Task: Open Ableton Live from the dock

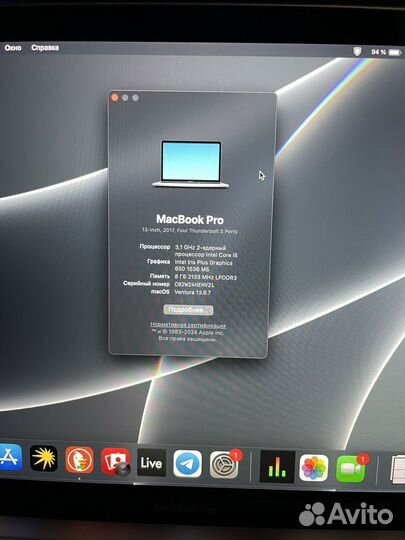Action: [x=151, y=463]
